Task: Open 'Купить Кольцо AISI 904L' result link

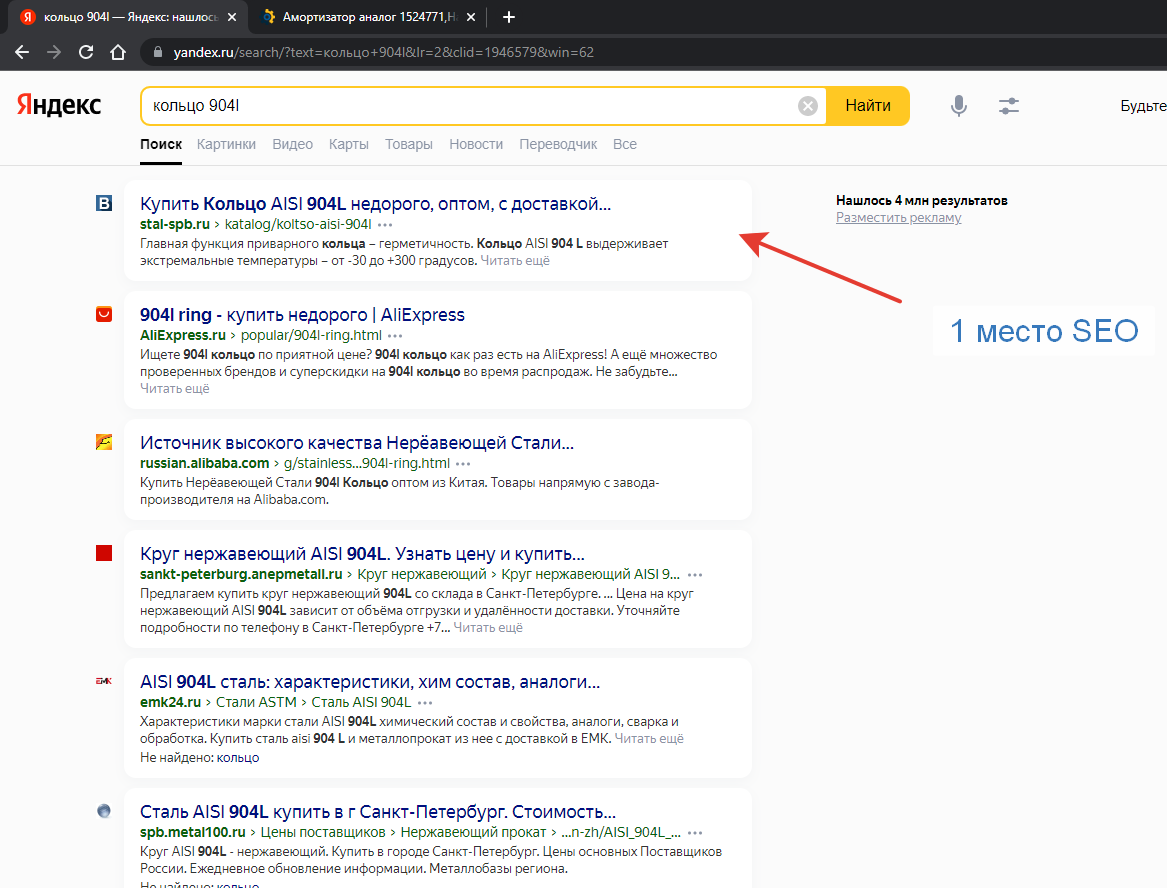Action: coord(375,204)
